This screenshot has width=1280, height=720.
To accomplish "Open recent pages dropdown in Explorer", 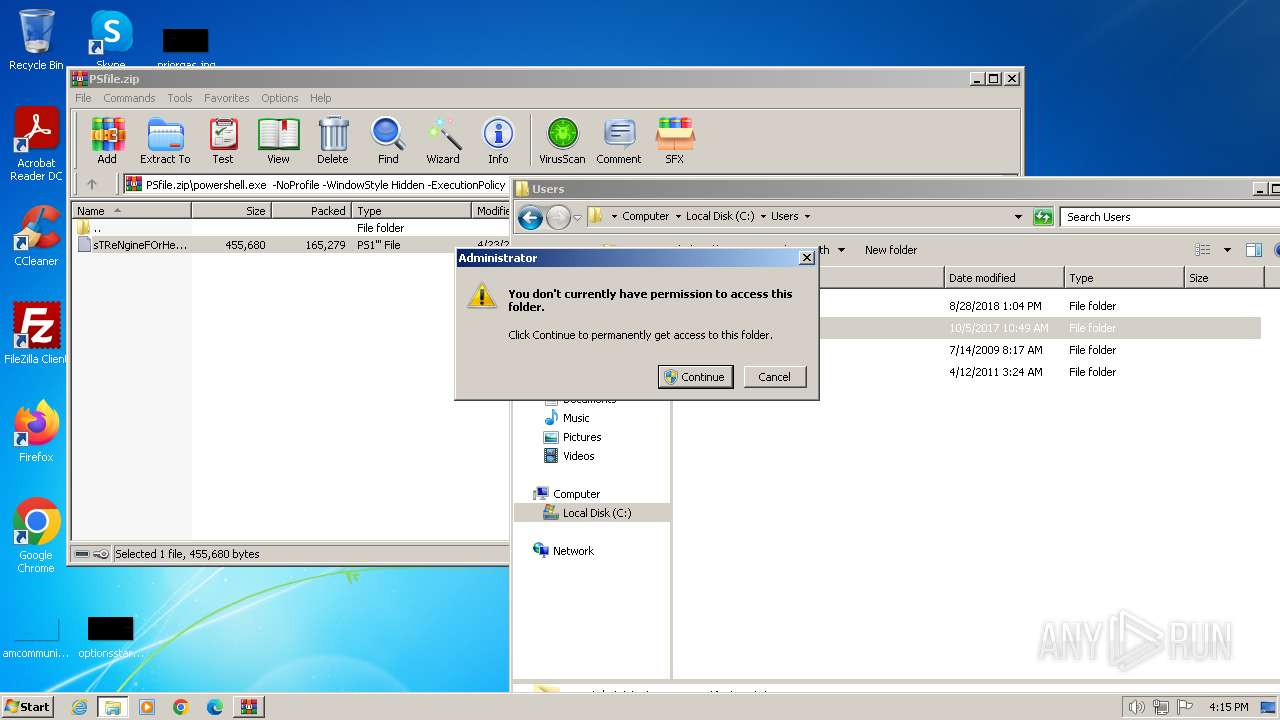I will [577, 218].
